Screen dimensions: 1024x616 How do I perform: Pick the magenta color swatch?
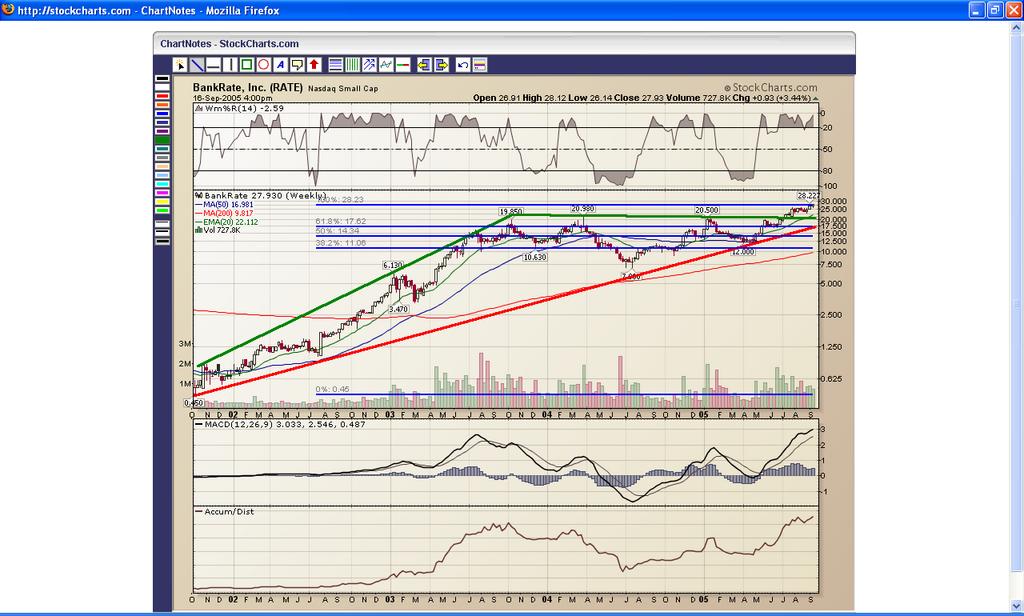(x=162, y=193)
